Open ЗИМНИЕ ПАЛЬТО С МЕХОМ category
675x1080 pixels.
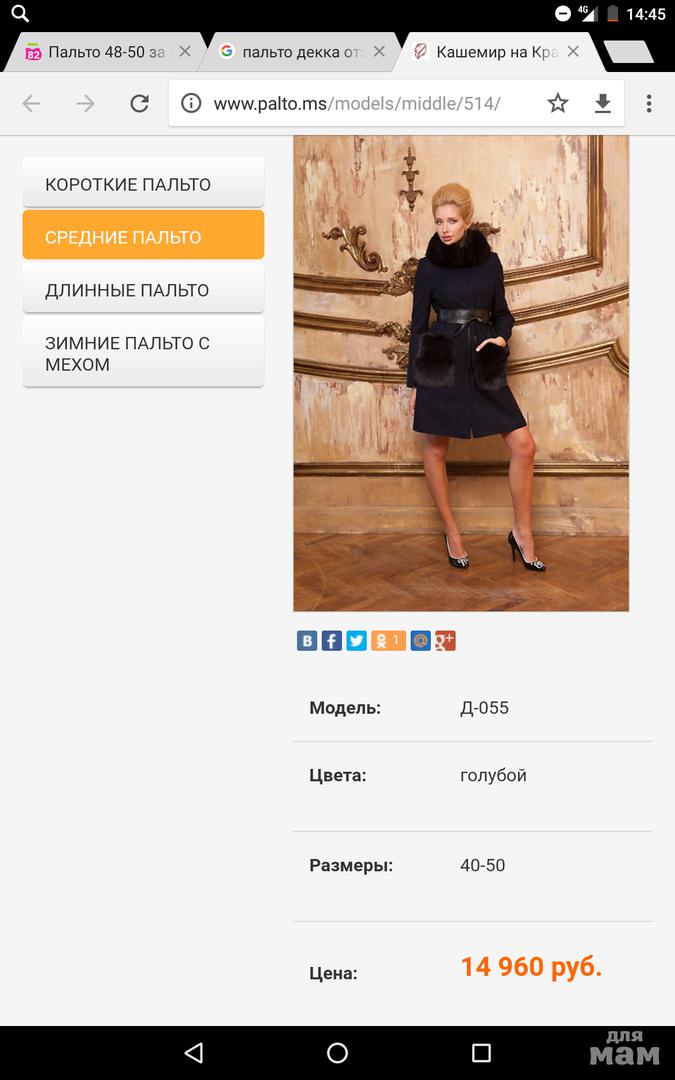tap(143, 353)
